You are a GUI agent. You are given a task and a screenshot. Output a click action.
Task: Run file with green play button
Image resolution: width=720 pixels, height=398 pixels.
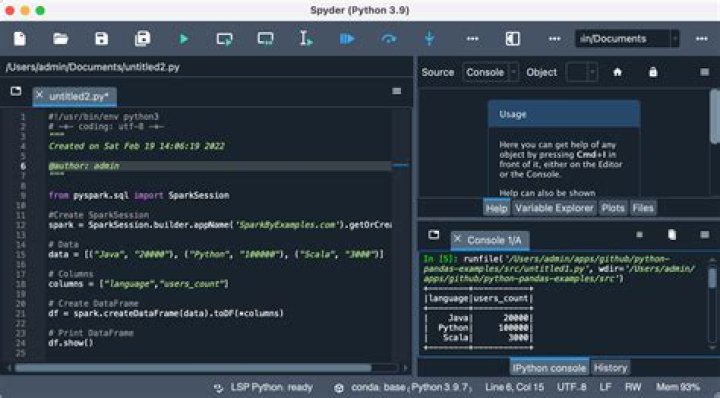184,39
